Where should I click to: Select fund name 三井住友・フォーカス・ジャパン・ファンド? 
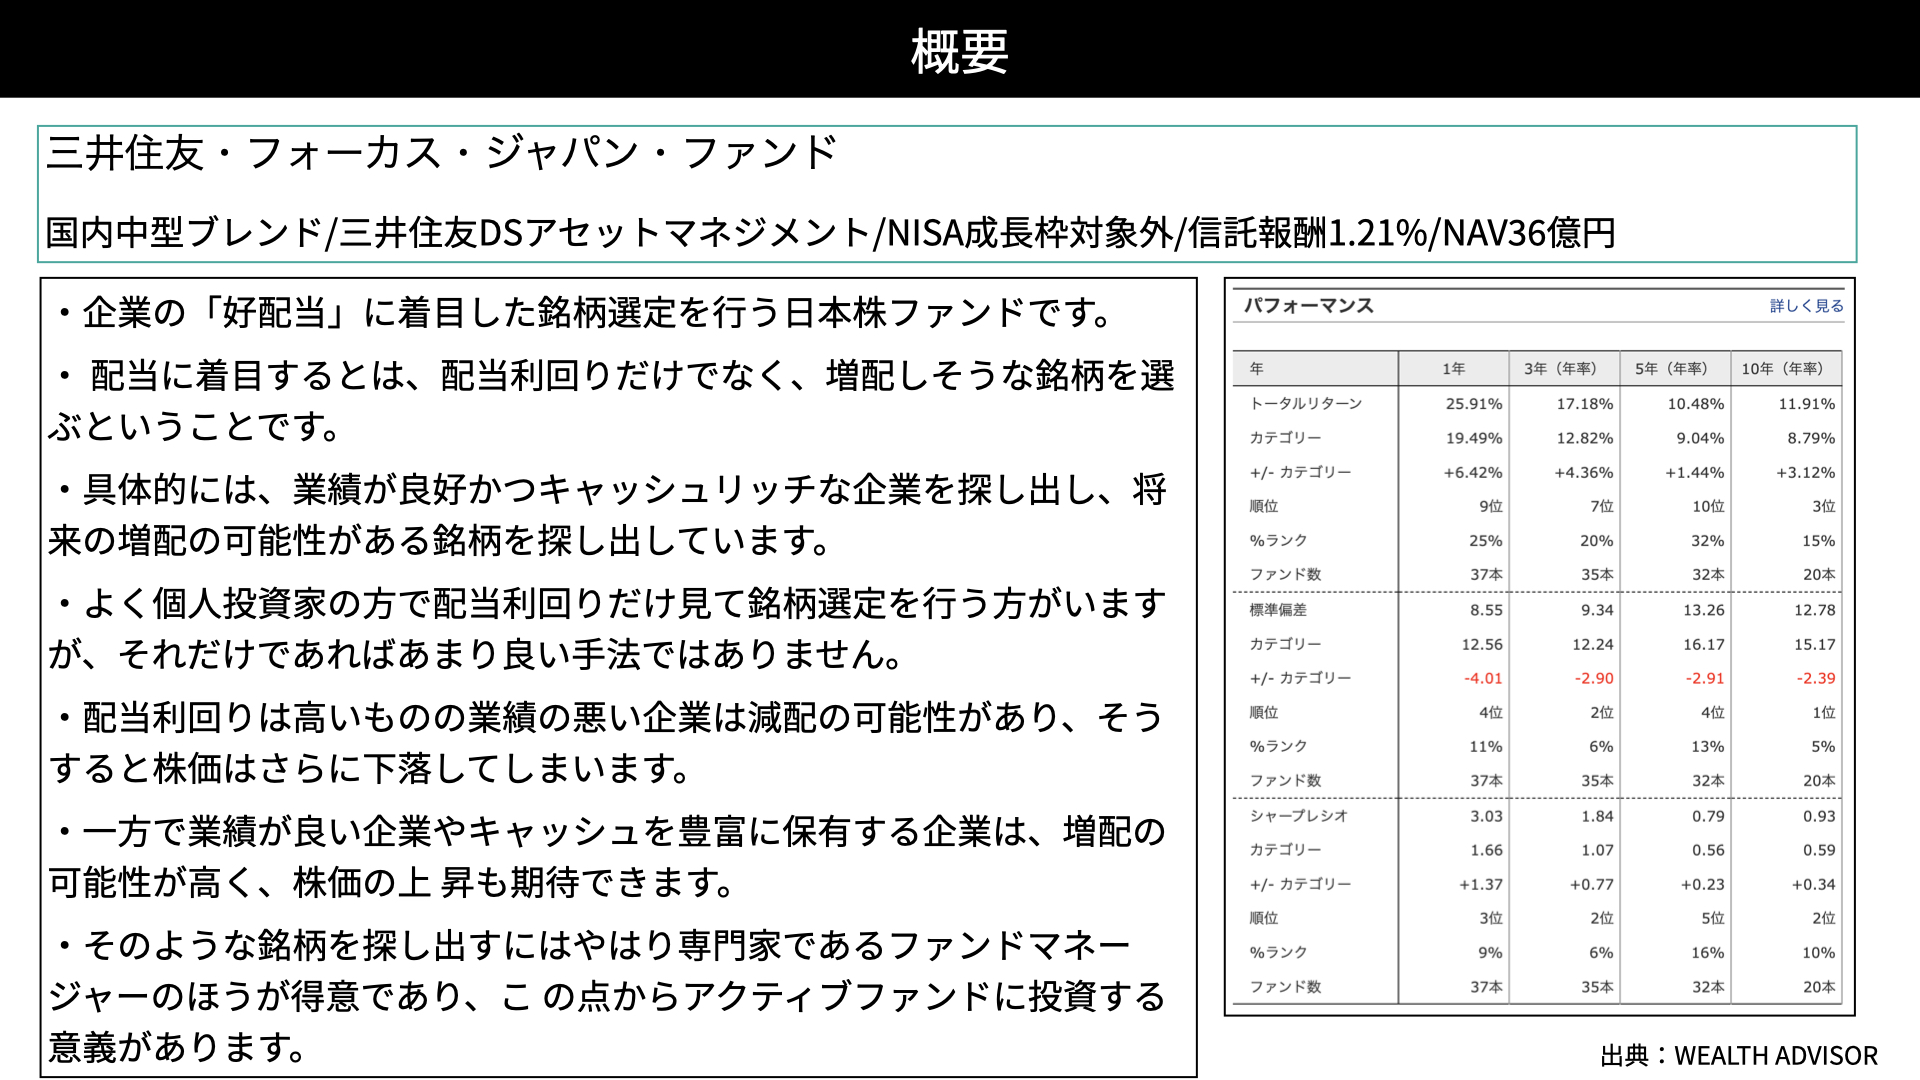(x=441, y=153)
